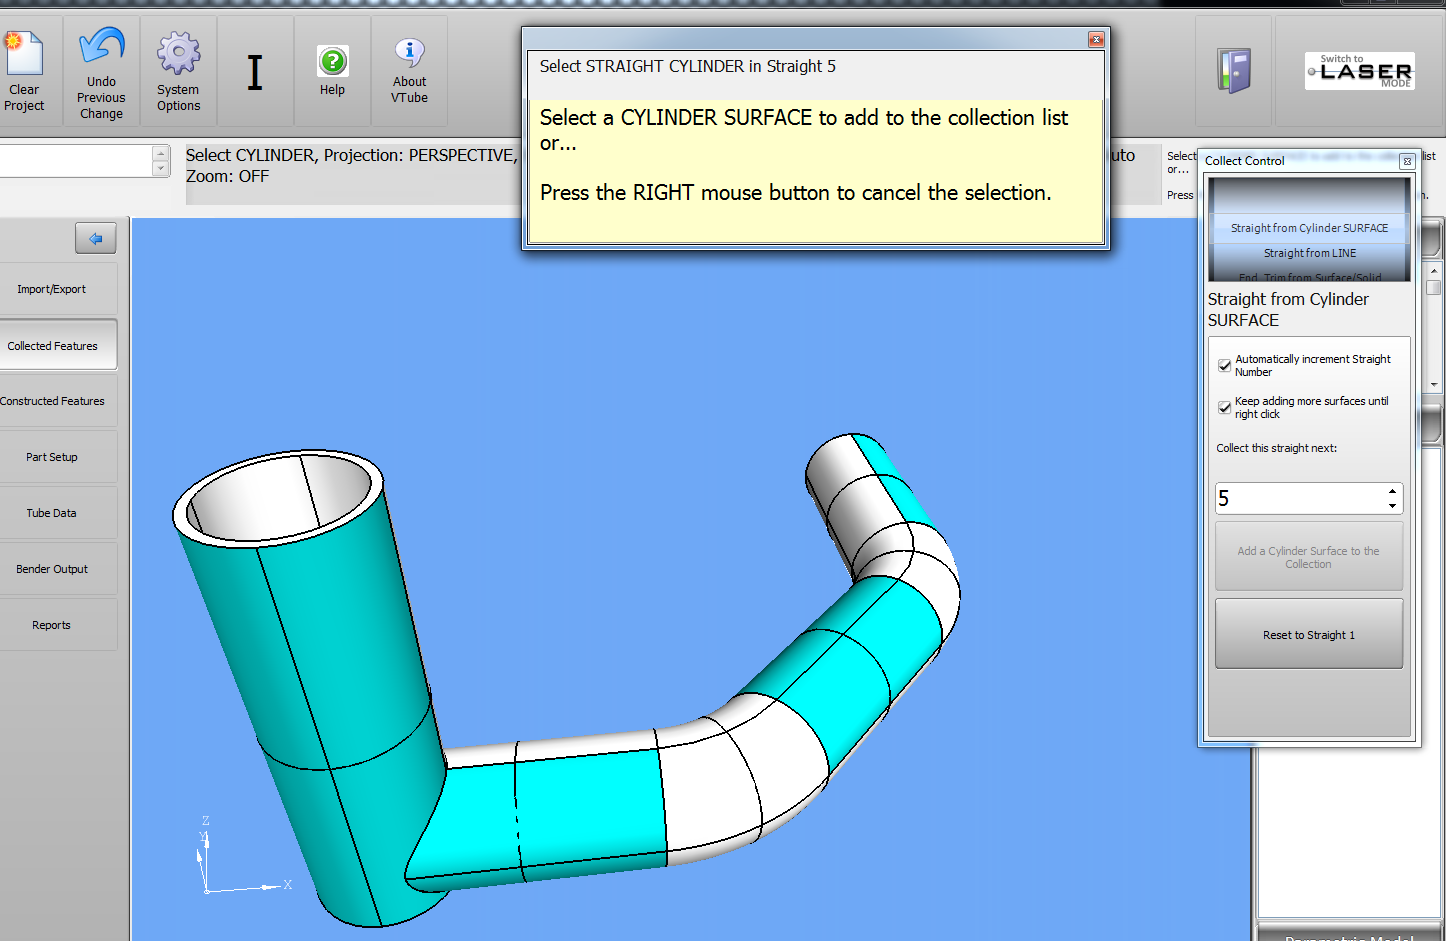Viewport: 1446px width, 941px height.
Task: Toggle Automatically increment Straight Number checkbox
Action: click(x=1225, y=366)
